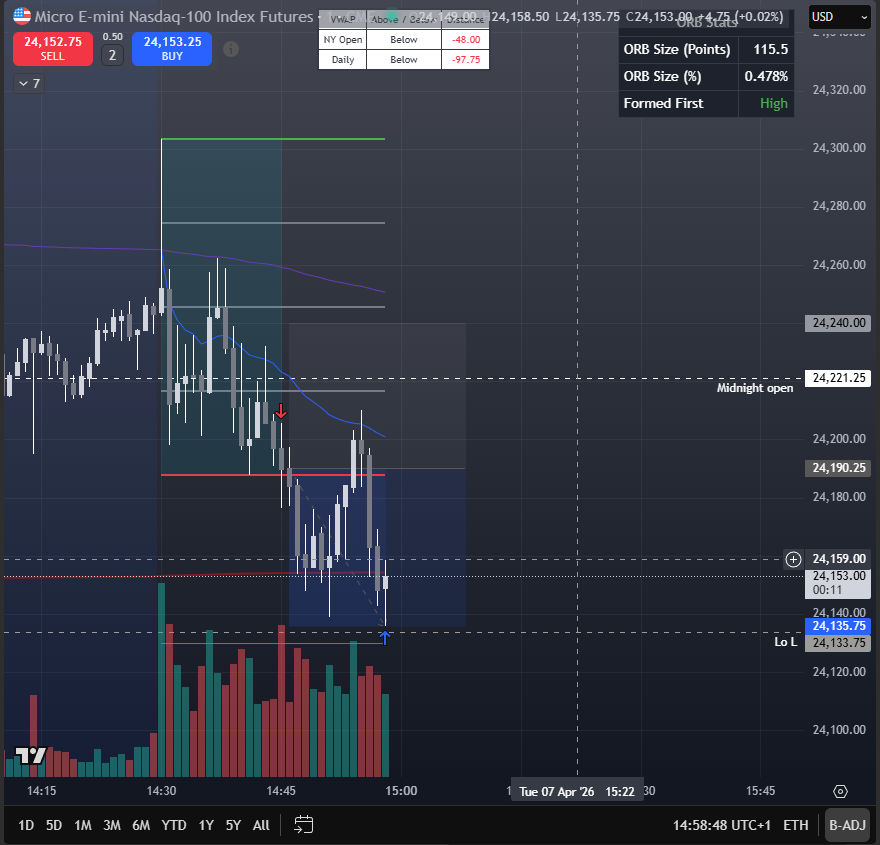Click the current price 24,153.00 countdown label
The image size is (880, 845).
(838, 582)
